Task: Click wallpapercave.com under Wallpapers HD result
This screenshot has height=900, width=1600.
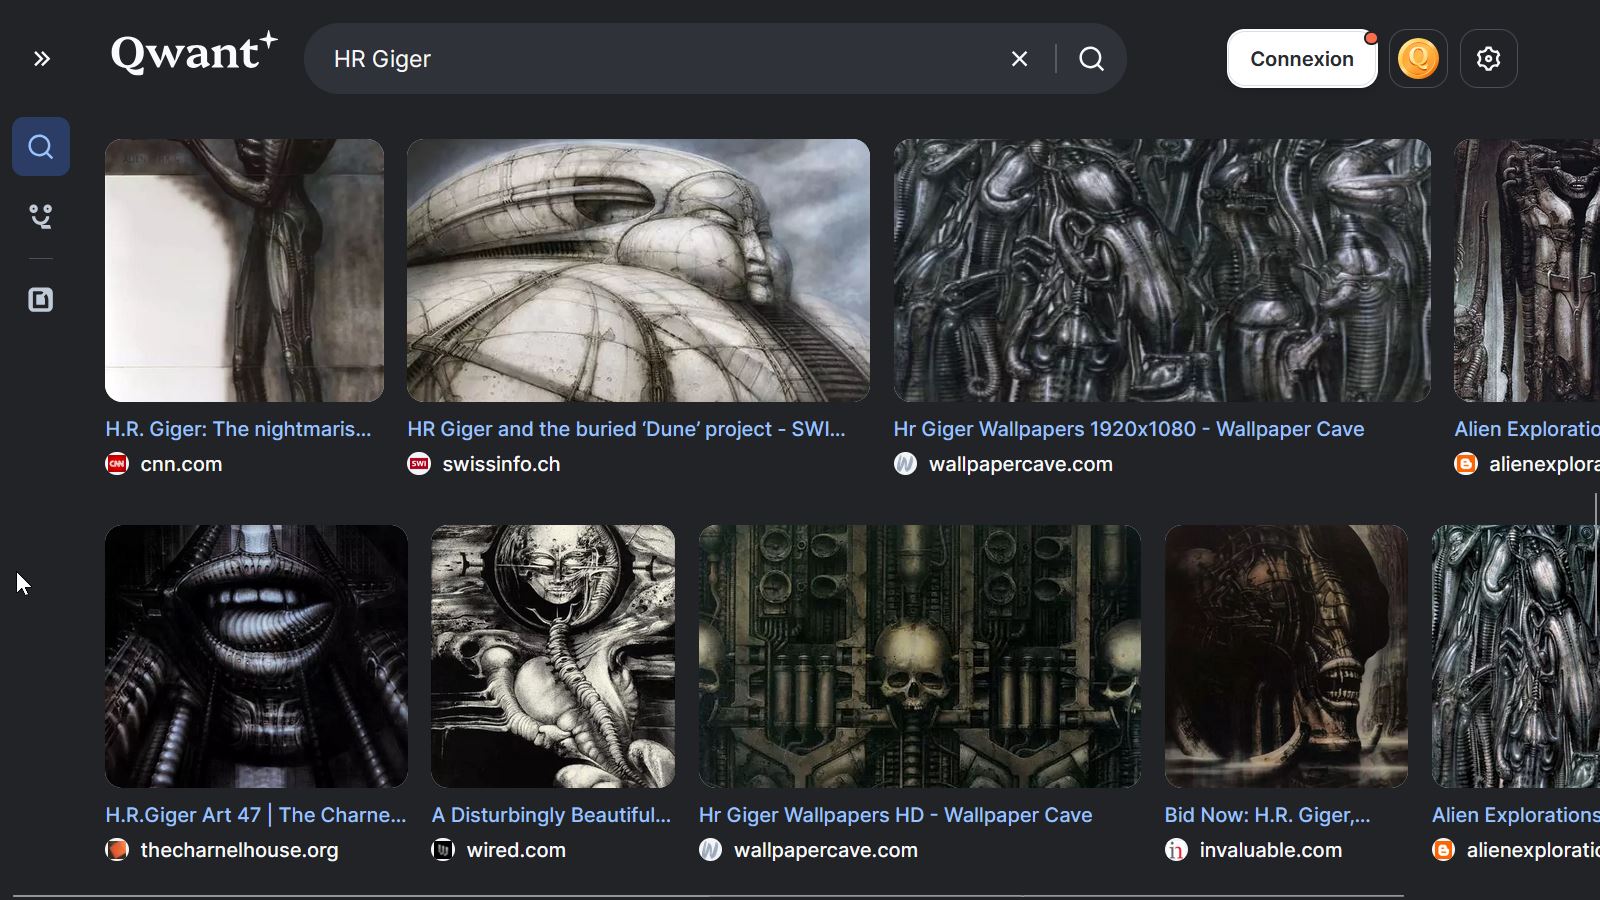Action: coord(826,850)
